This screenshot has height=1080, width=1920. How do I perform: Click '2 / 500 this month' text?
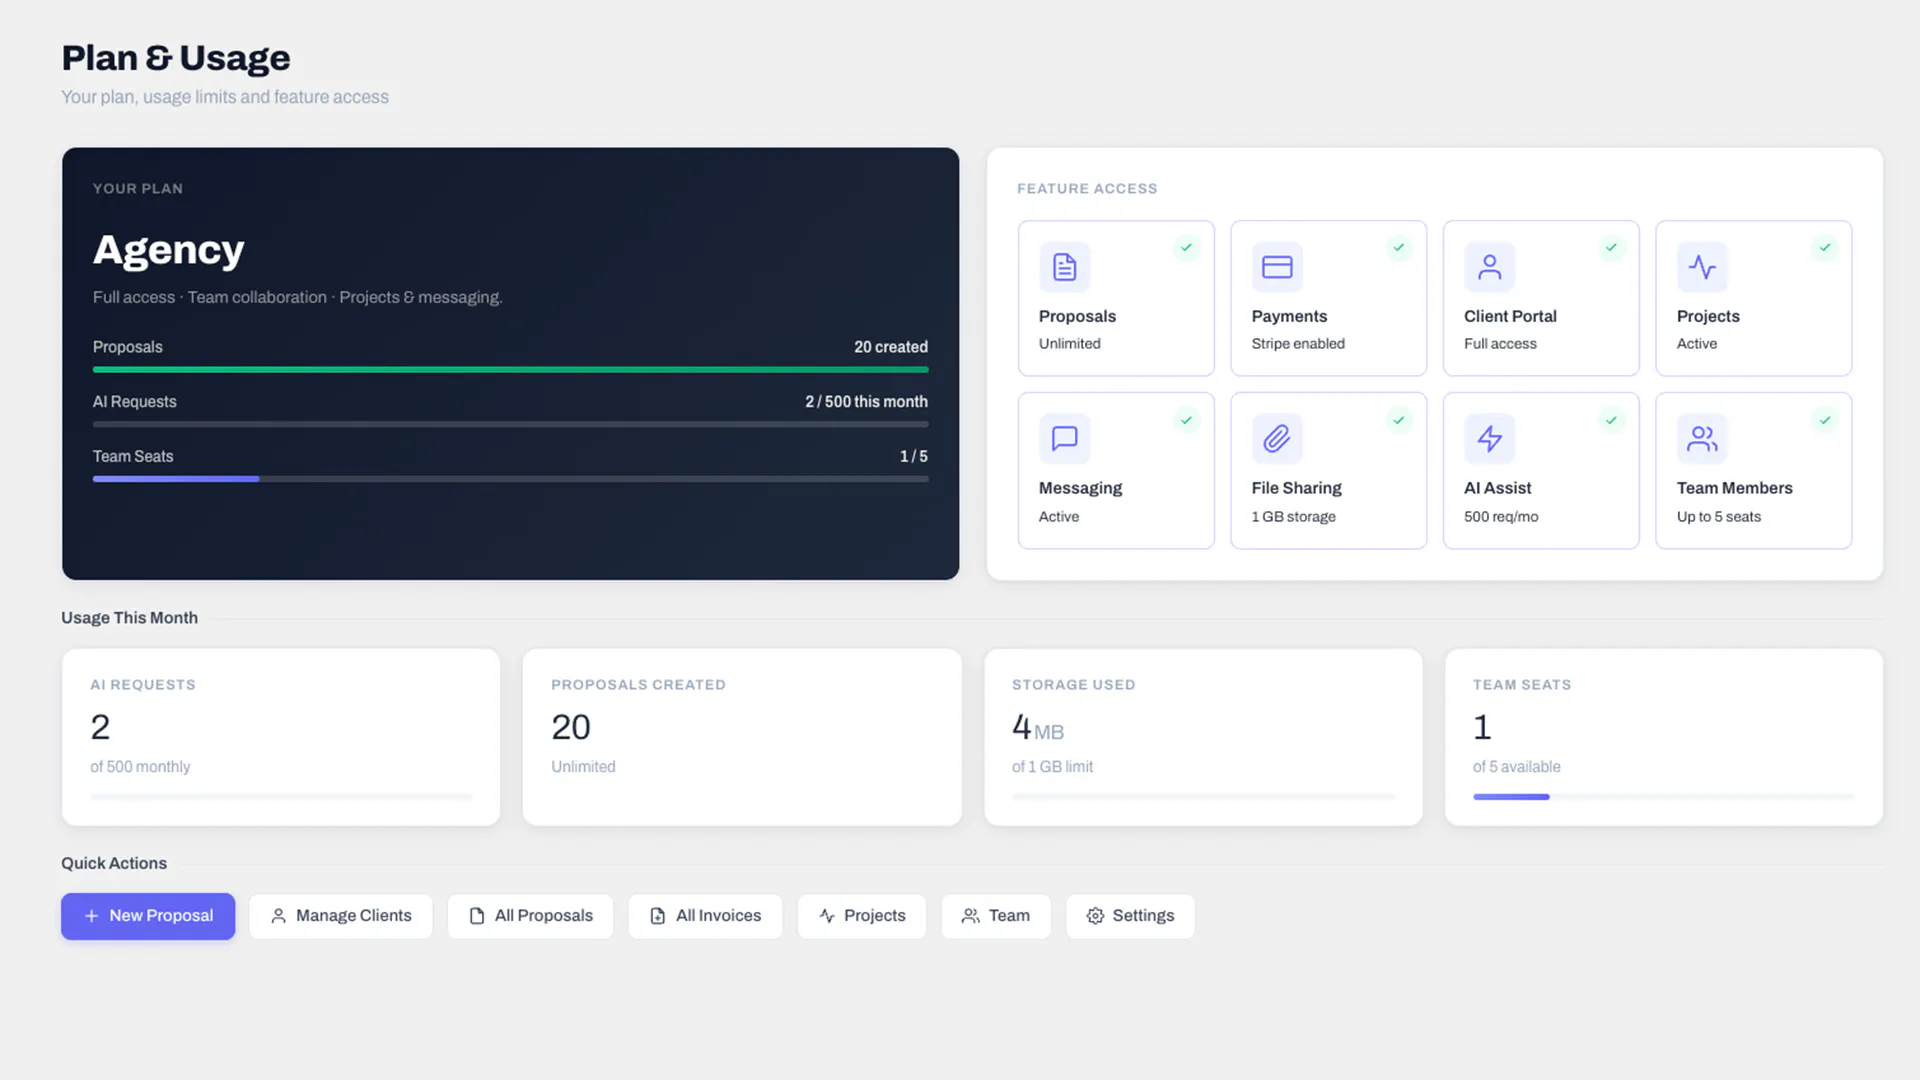866,401
